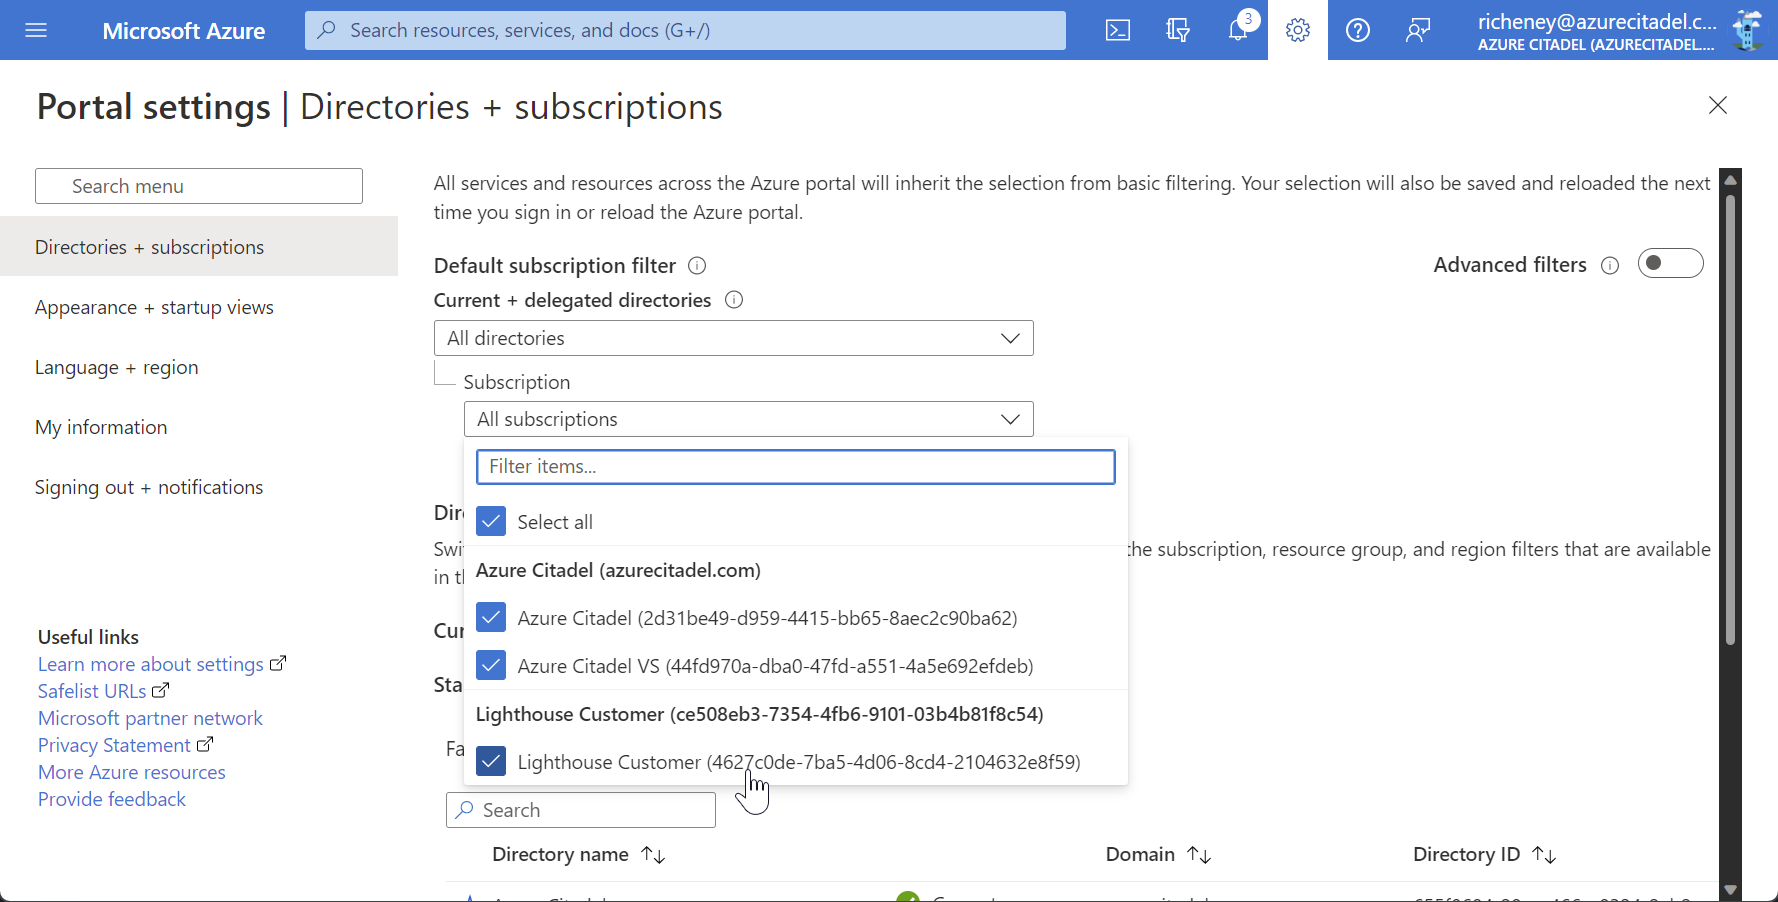The height and width of the screenshot is (902, 1778).
Task: Click the info icon beside Default subscription filter
Action: [697, 265]
